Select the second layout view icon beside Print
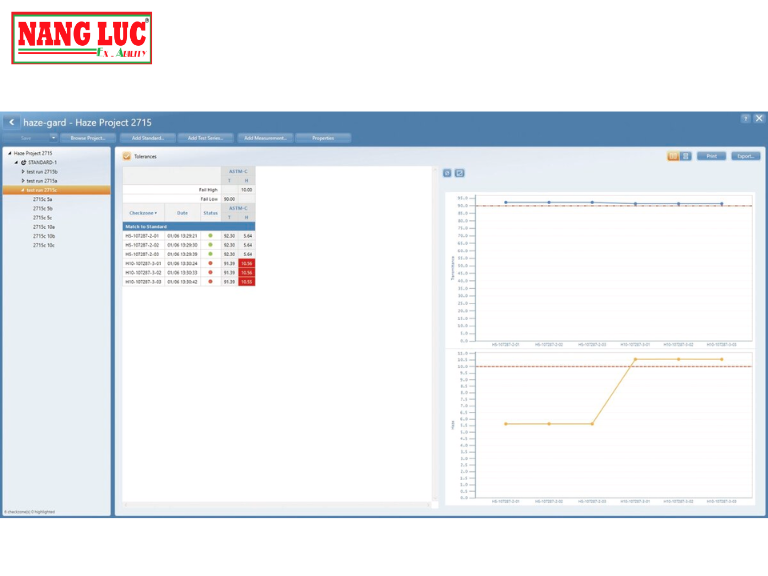 (686, 156)
